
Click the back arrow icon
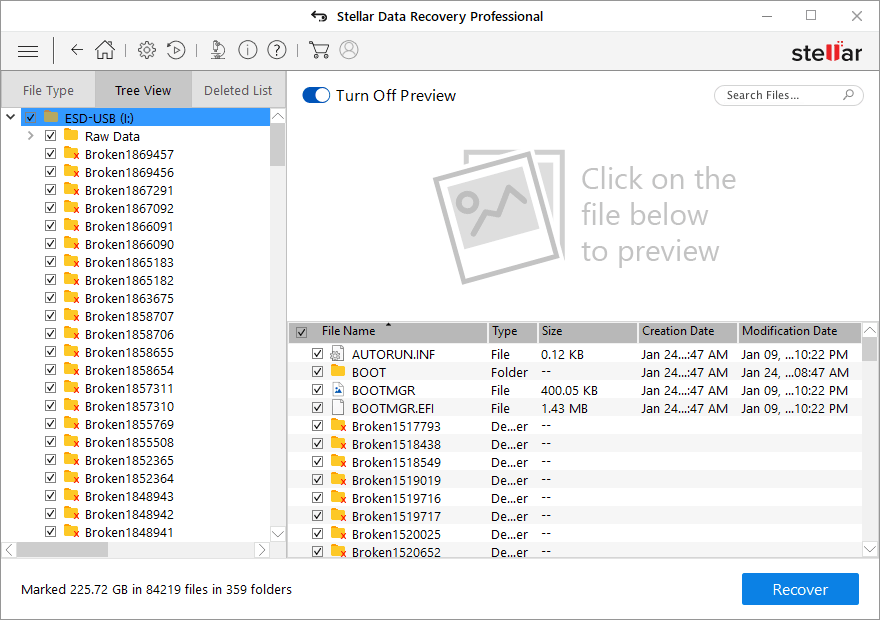[x=77, y=50]
